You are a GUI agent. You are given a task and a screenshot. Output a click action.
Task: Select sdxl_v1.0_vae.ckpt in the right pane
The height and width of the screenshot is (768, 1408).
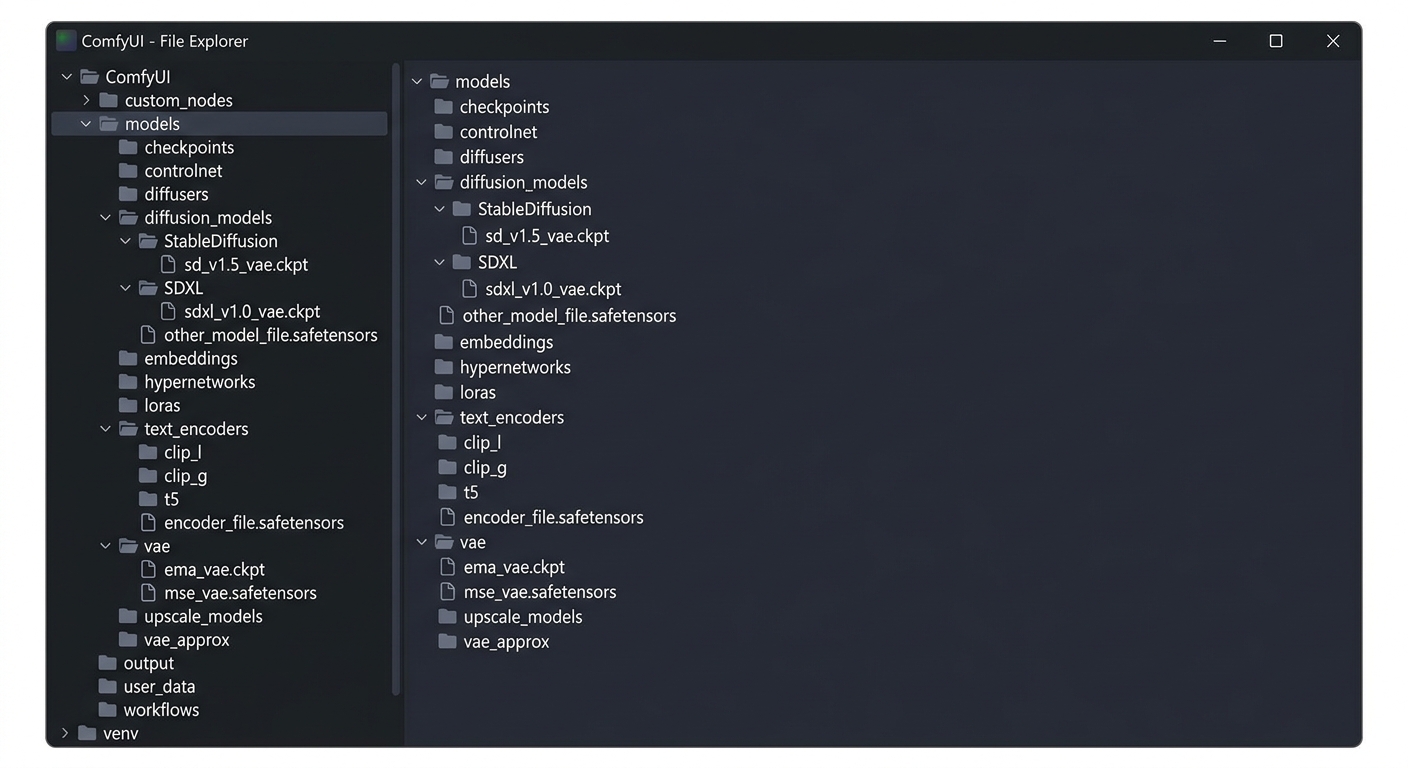tap(553, 289)
